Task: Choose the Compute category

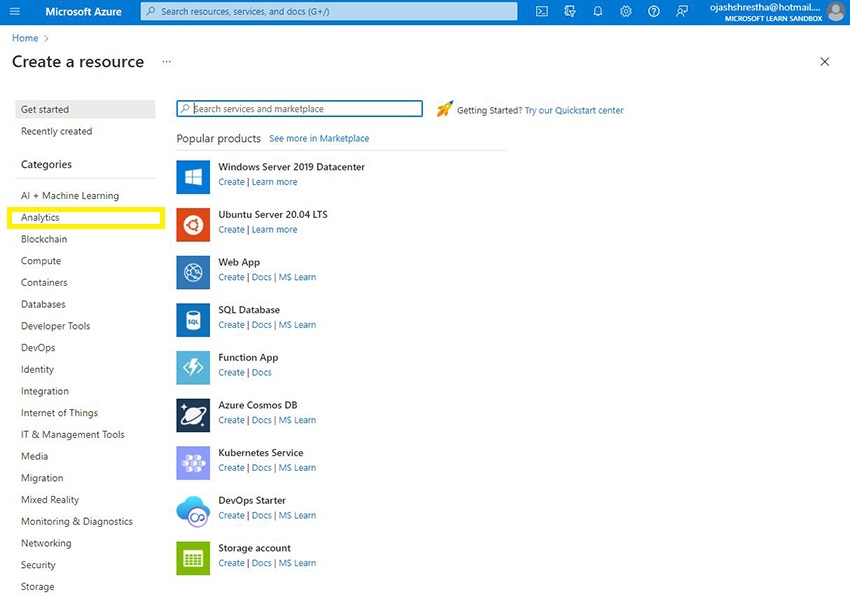Action: tap(41, 261)
